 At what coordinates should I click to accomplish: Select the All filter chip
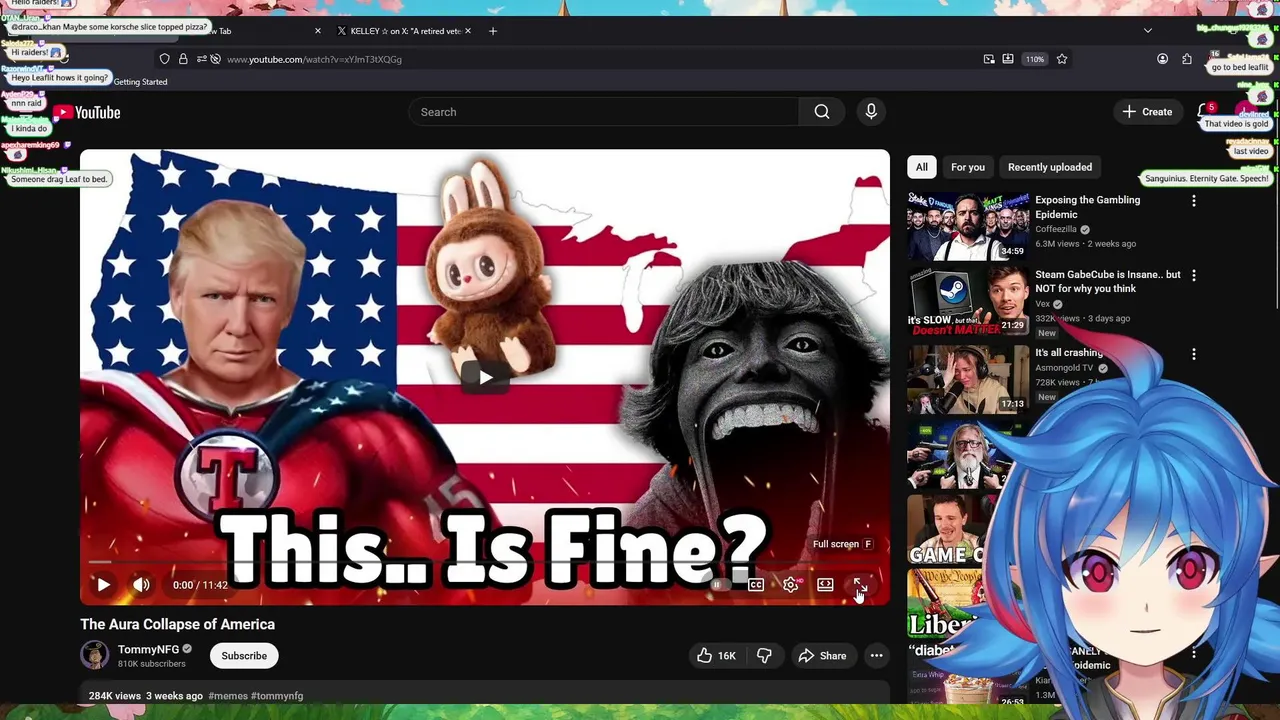tap(922, 167)
